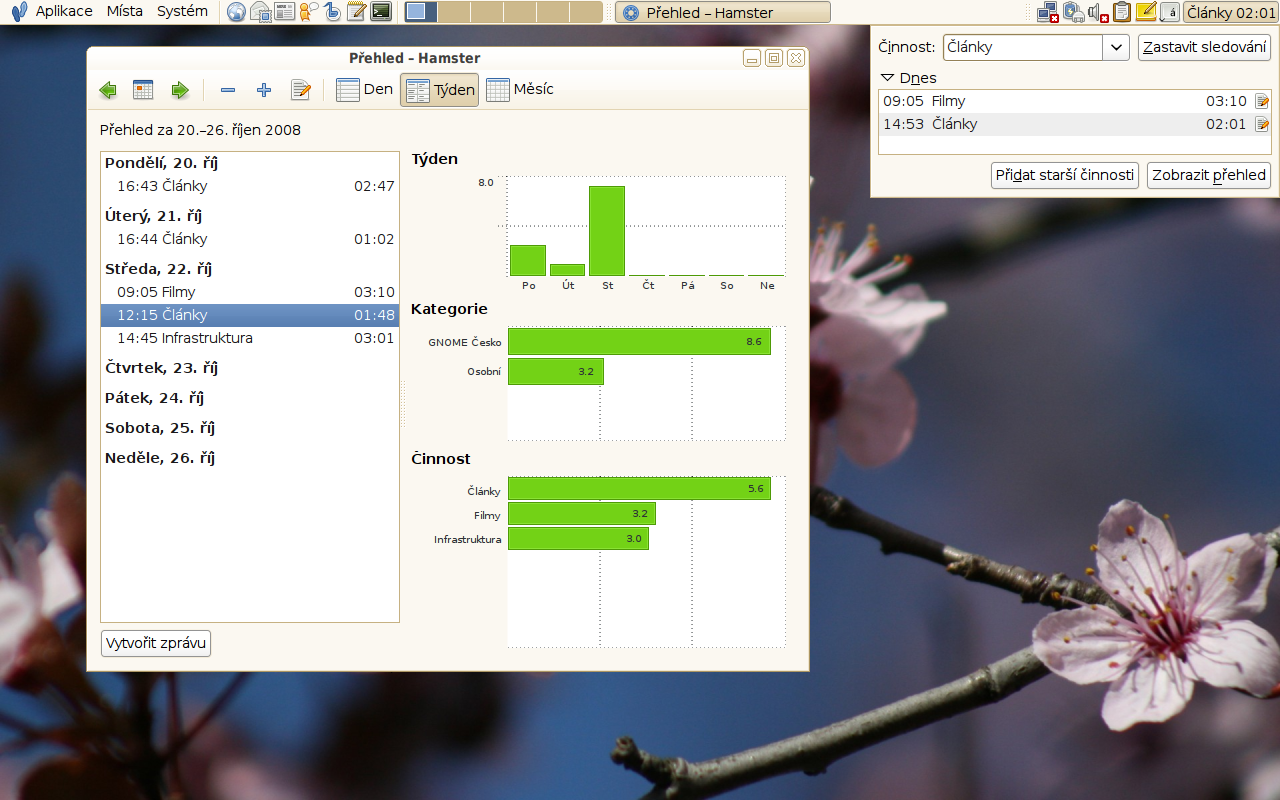Click into the Činnost text field
The image size is (1280, 800).
(1023, 47)
